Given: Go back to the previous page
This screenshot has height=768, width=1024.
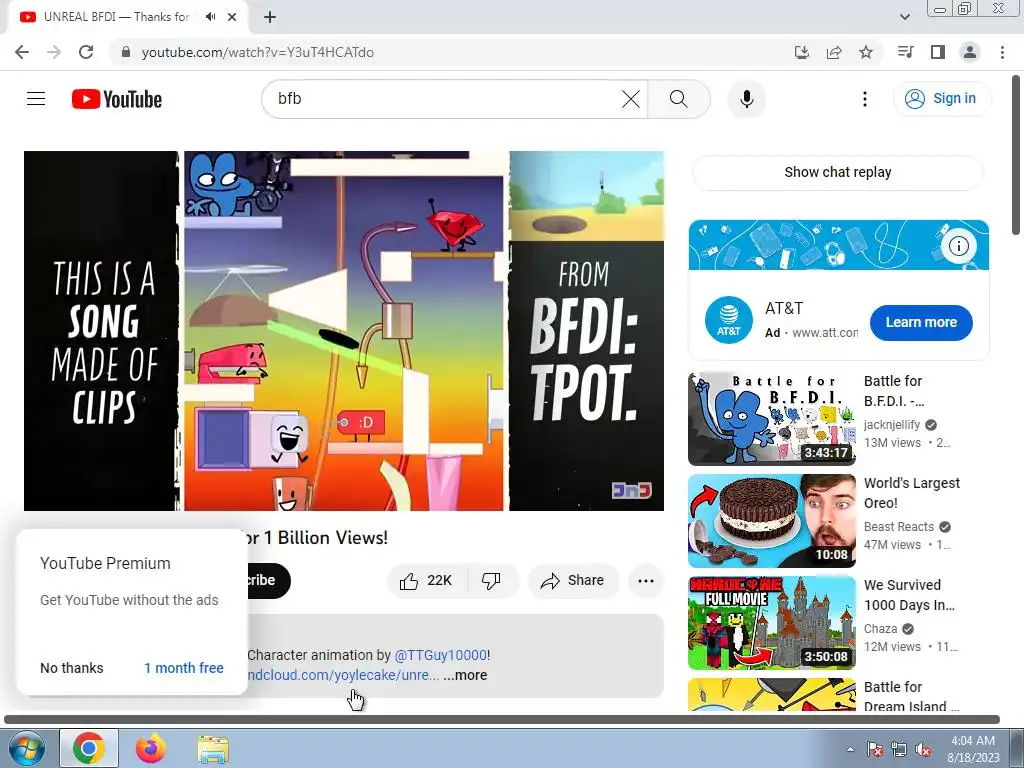Looking at the screenshot, I should [22, 52].
